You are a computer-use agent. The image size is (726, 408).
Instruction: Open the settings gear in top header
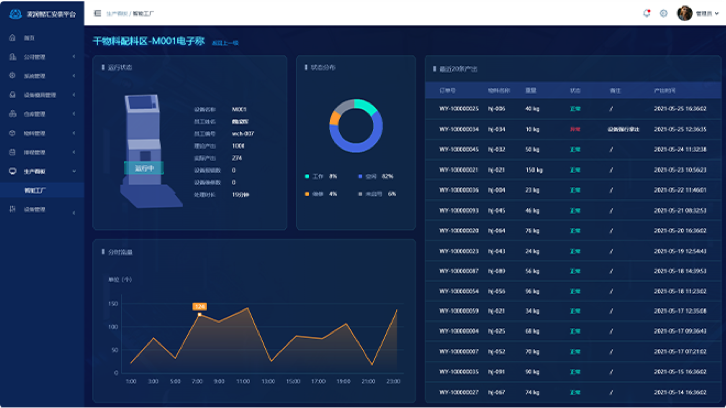click(x=663, y=13)
